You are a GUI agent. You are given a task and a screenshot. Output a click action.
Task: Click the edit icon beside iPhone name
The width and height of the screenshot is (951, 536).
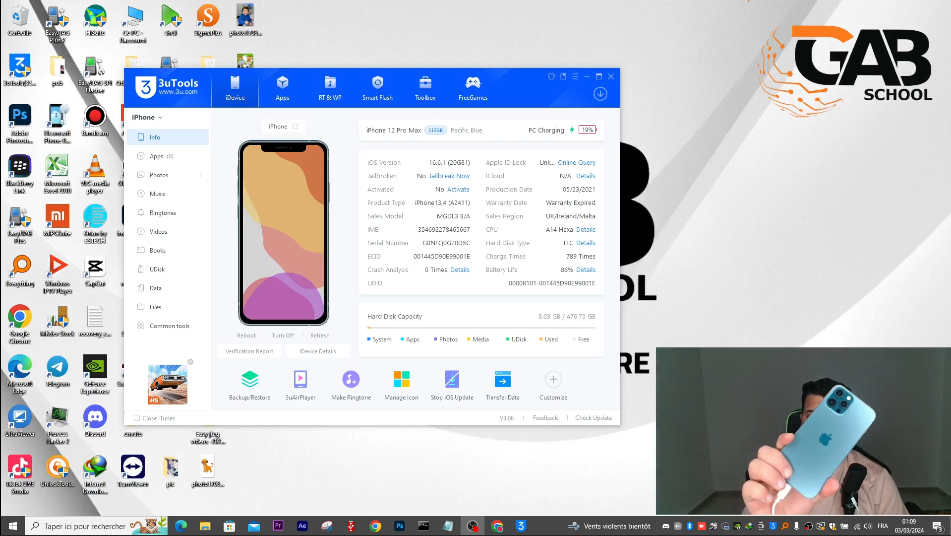[296, 126]
